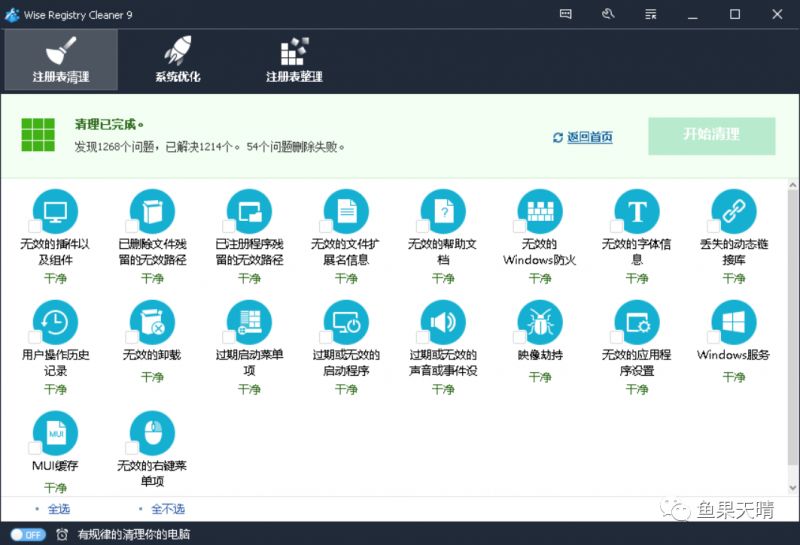This screenshot has width=800, height=545.
Task: Tick the 用户操作历史记录 checkbox
Action: click(35, 337)
